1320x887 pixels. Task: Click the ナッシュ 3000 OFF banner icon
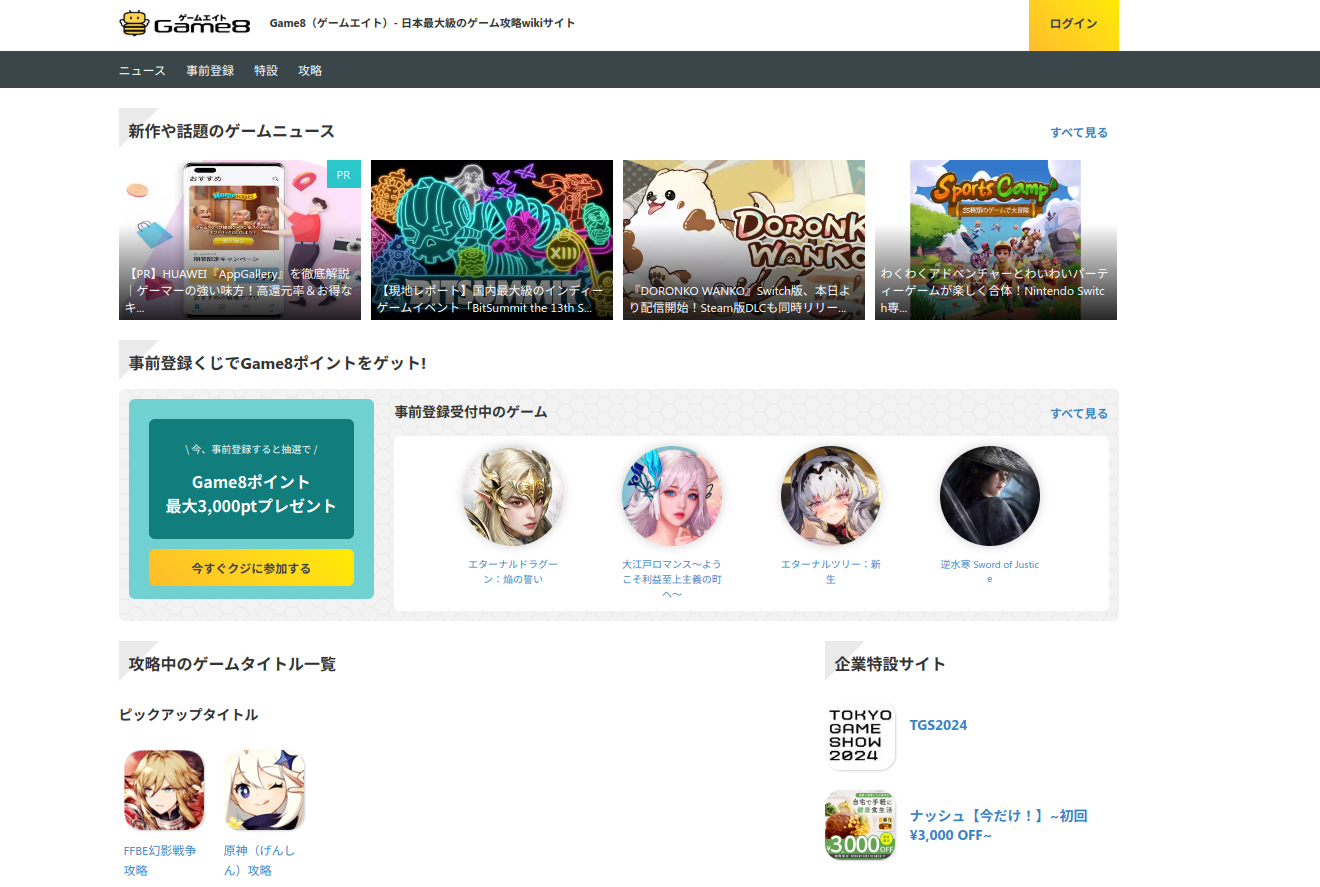click(860, 826)
